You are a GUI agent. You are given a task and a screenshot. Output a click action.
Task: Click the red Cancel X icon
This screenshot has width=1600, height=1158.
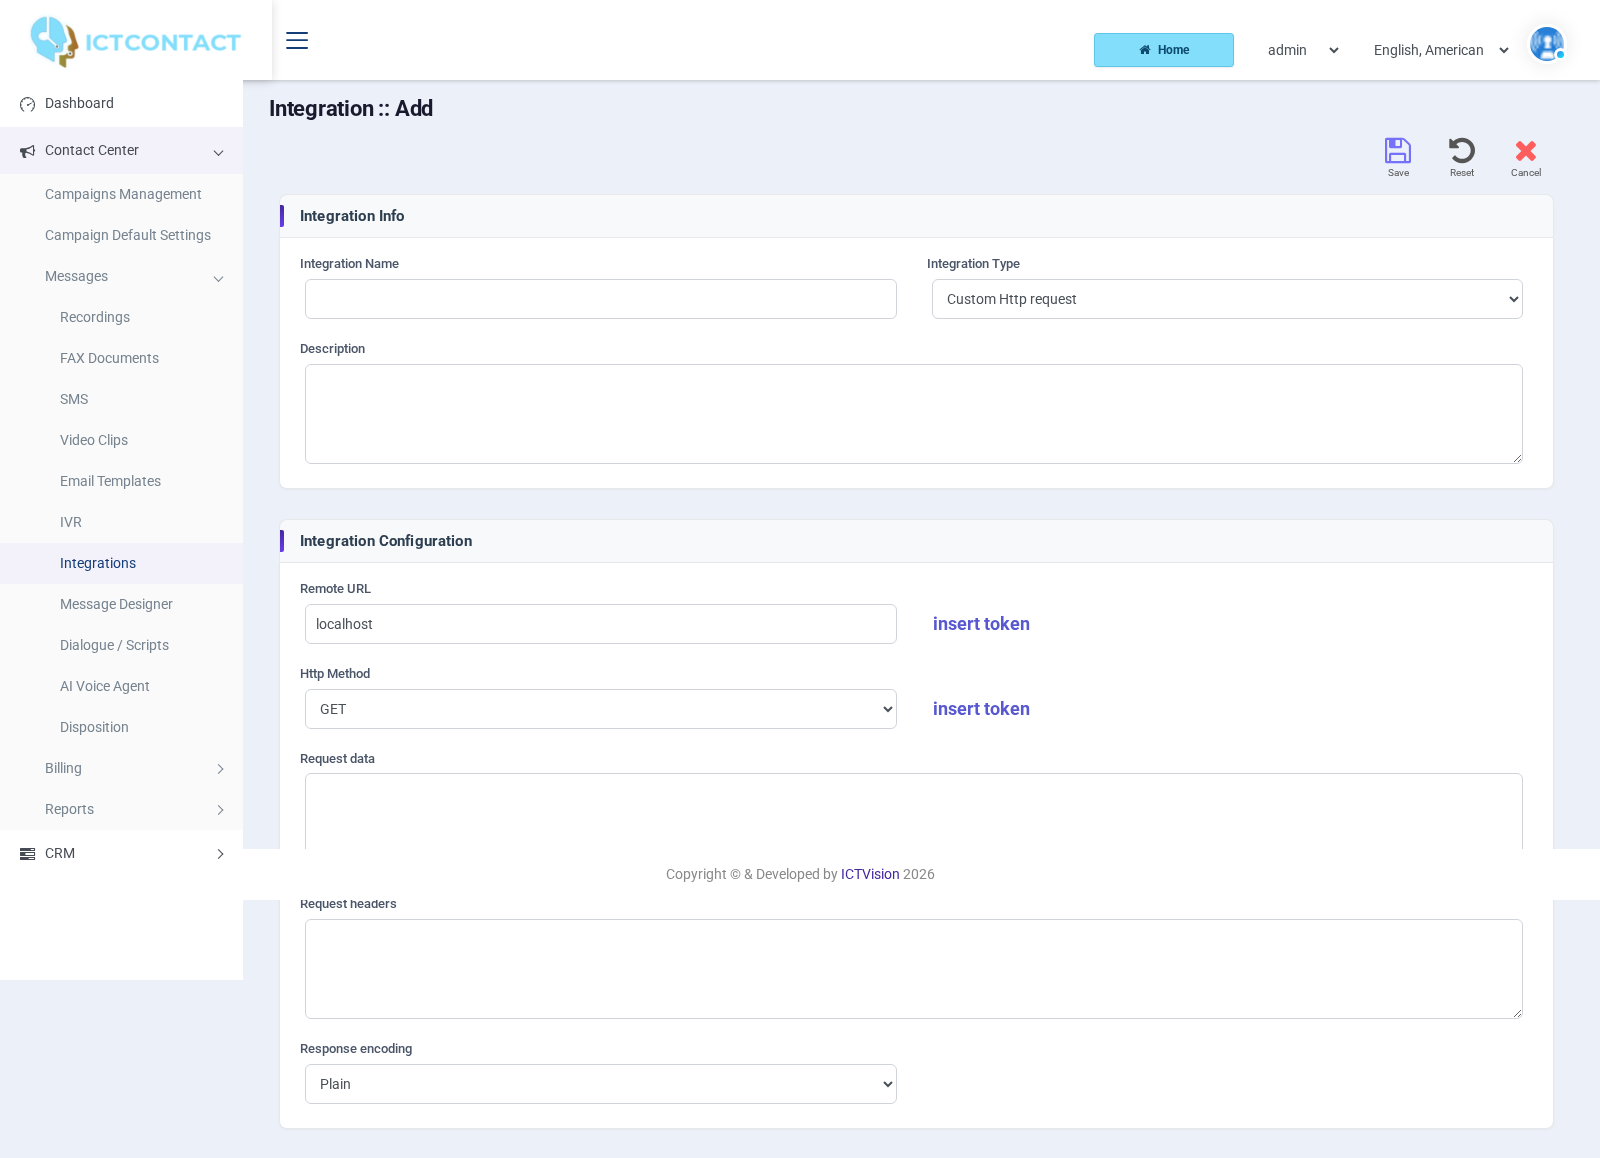tap(1526, 151)
